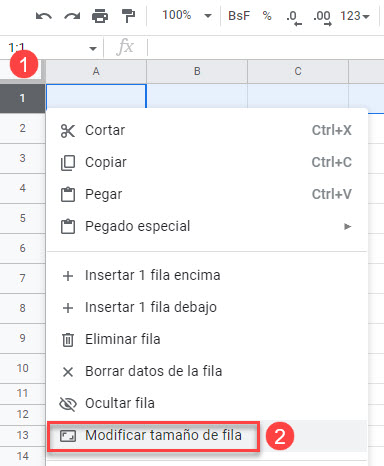384x466 pixels.
Task: Choose Ocultar fila
Action: pyautogui.click(x=207, y=404)
